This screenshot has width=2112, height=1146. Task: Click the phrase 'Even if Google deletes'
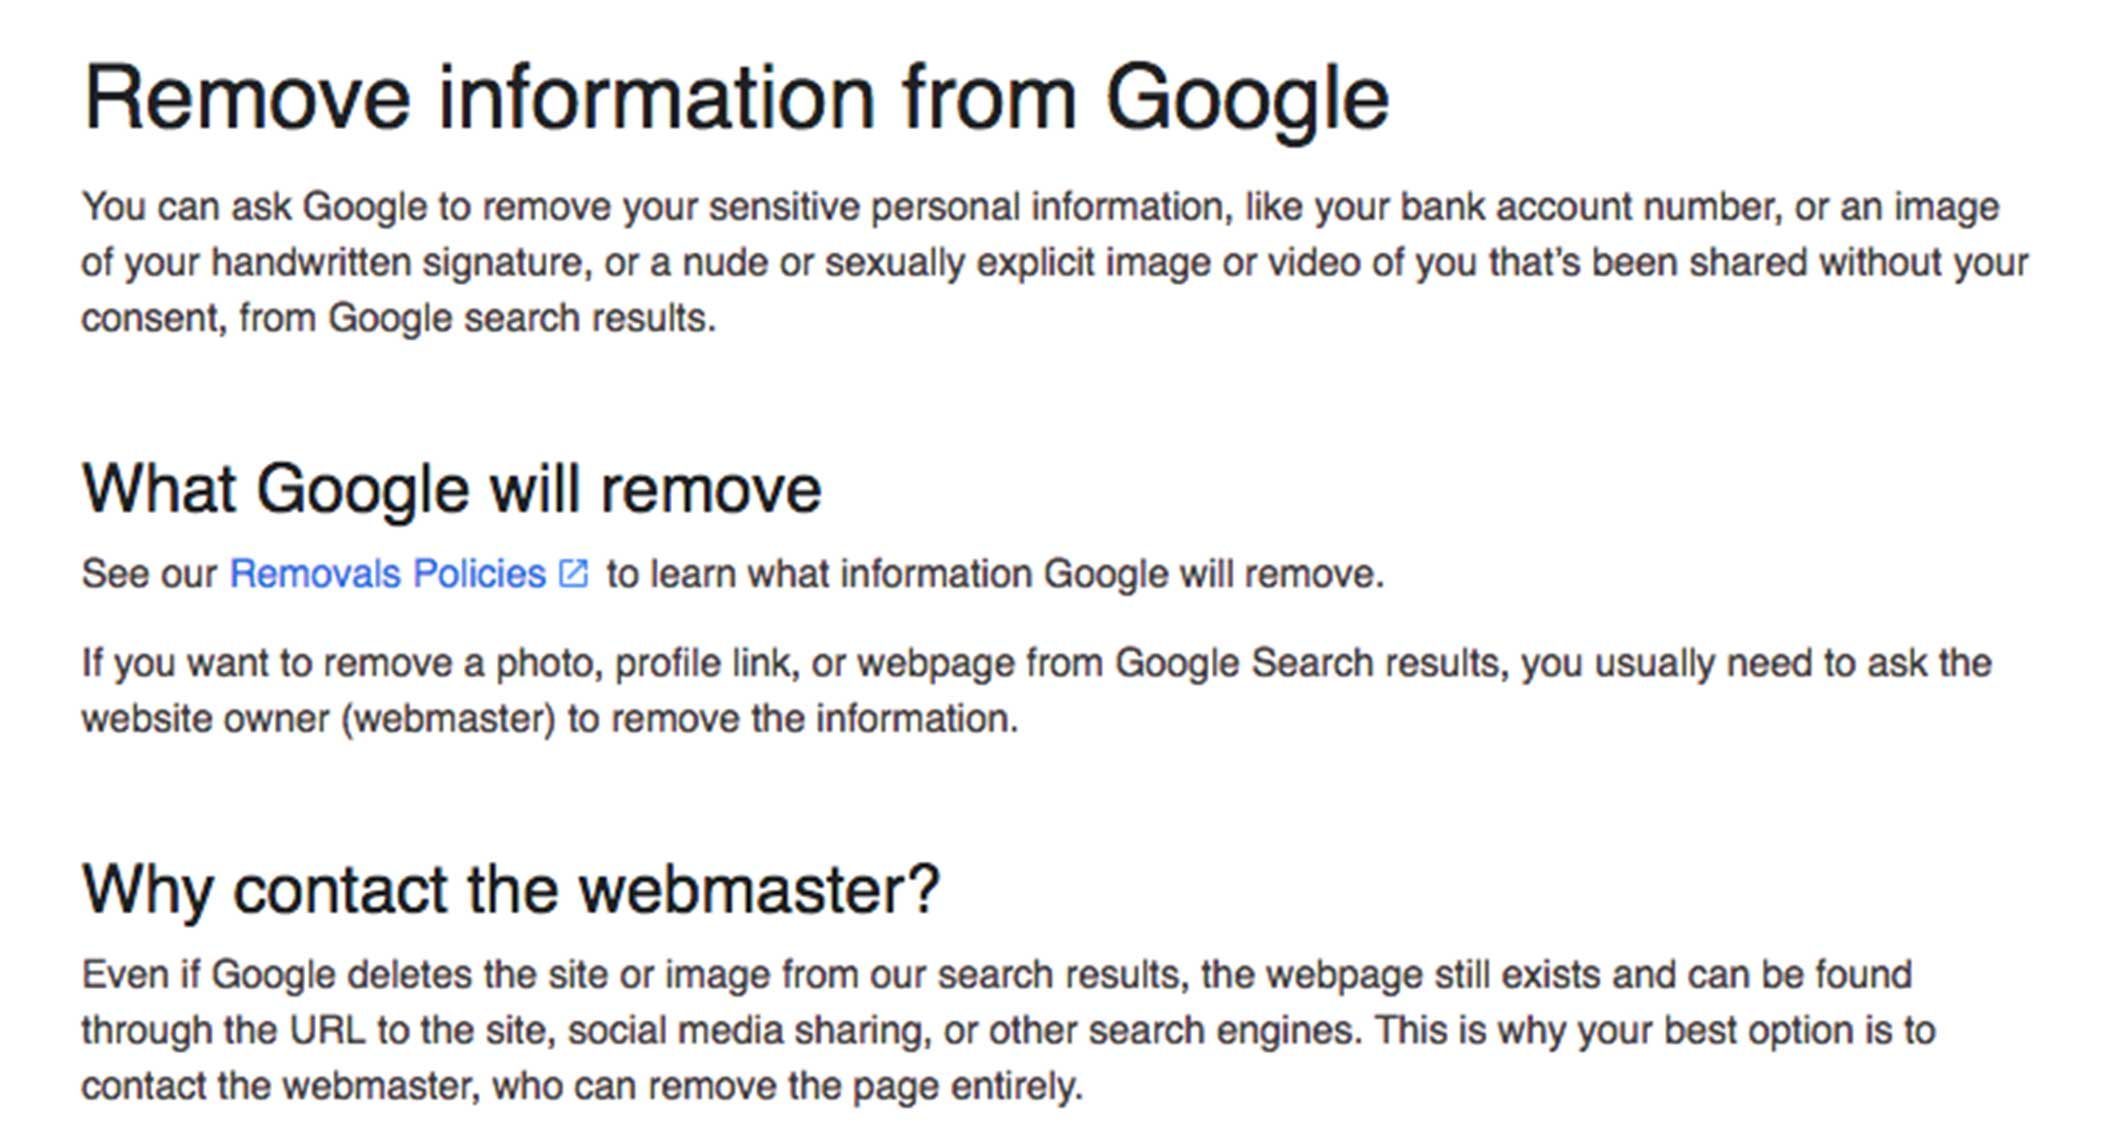(x=277, y=975)
